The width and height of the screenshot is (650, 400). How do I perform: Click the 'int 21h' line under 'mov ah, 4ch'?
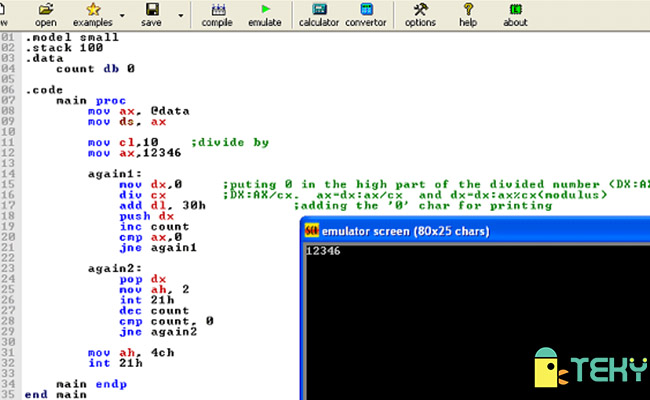coord(115,363)
